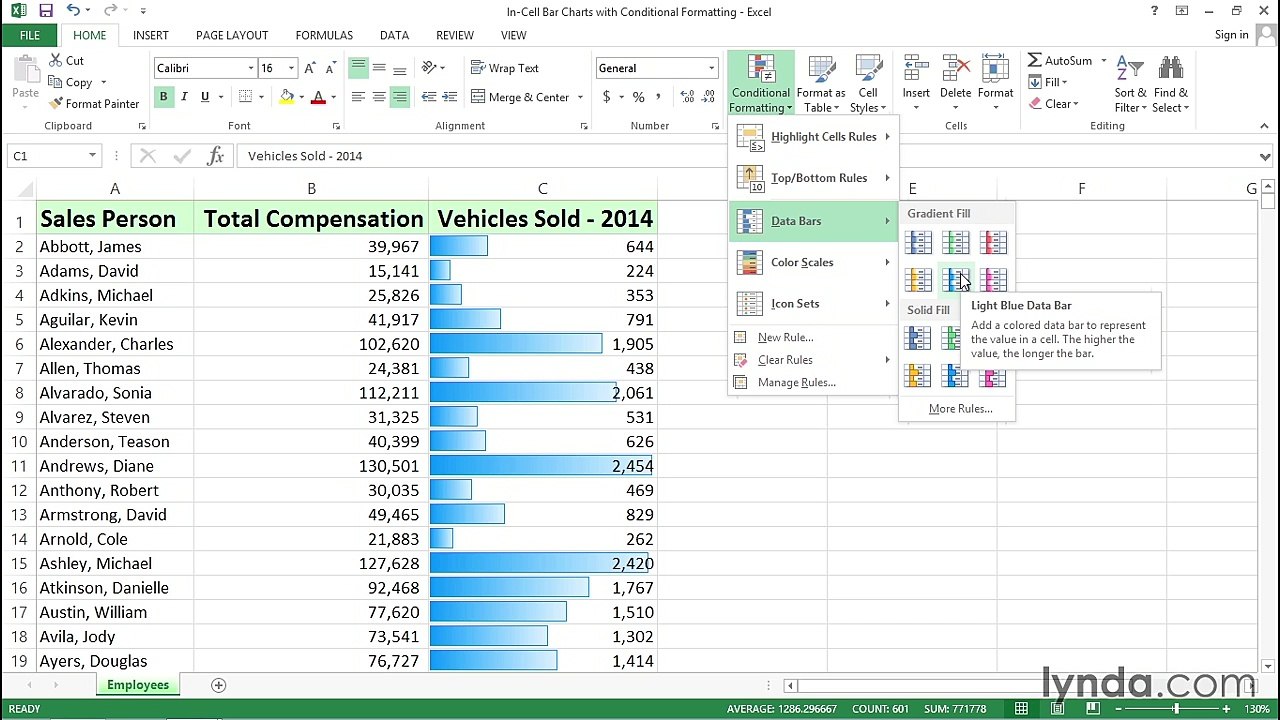The width and height of the screenshot is (1280, 720).
Task: Open the borders button
Action: pos(245,97)
